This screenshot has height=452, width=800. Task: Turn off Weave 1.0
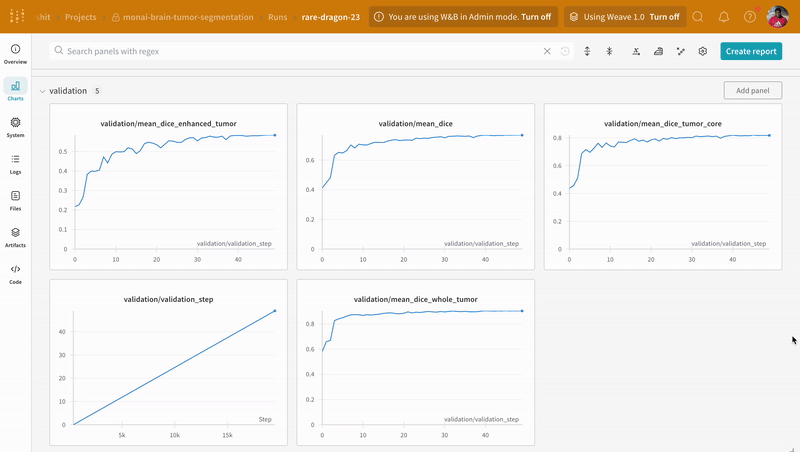pos(663,17)
